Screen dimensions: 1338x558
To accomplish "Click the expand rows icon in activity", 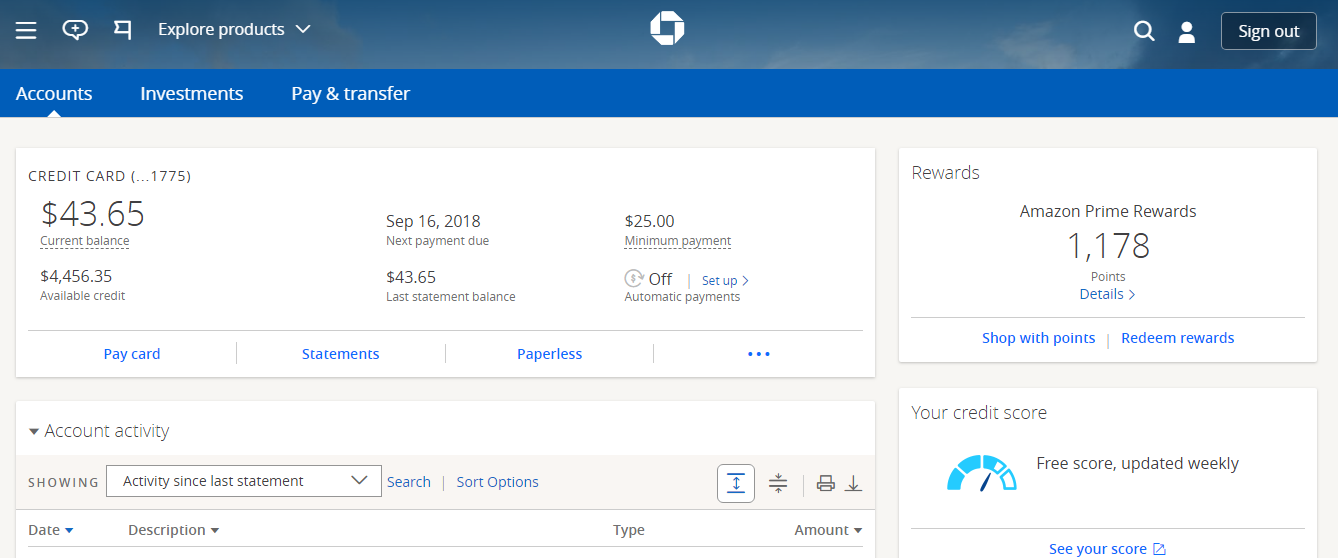I will tap(736, 483).
